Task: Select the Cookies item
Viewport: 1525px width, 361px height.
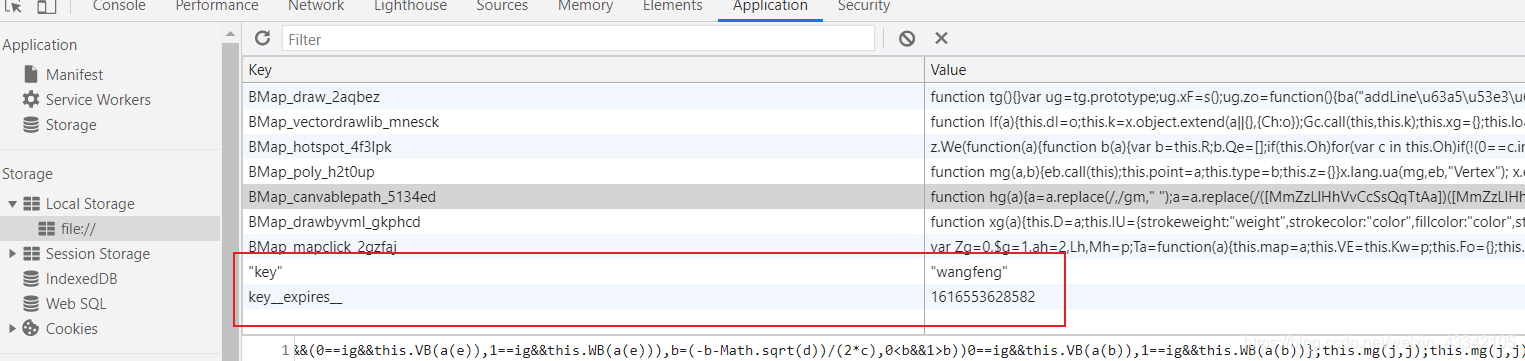Action: (x=72, y=328)
